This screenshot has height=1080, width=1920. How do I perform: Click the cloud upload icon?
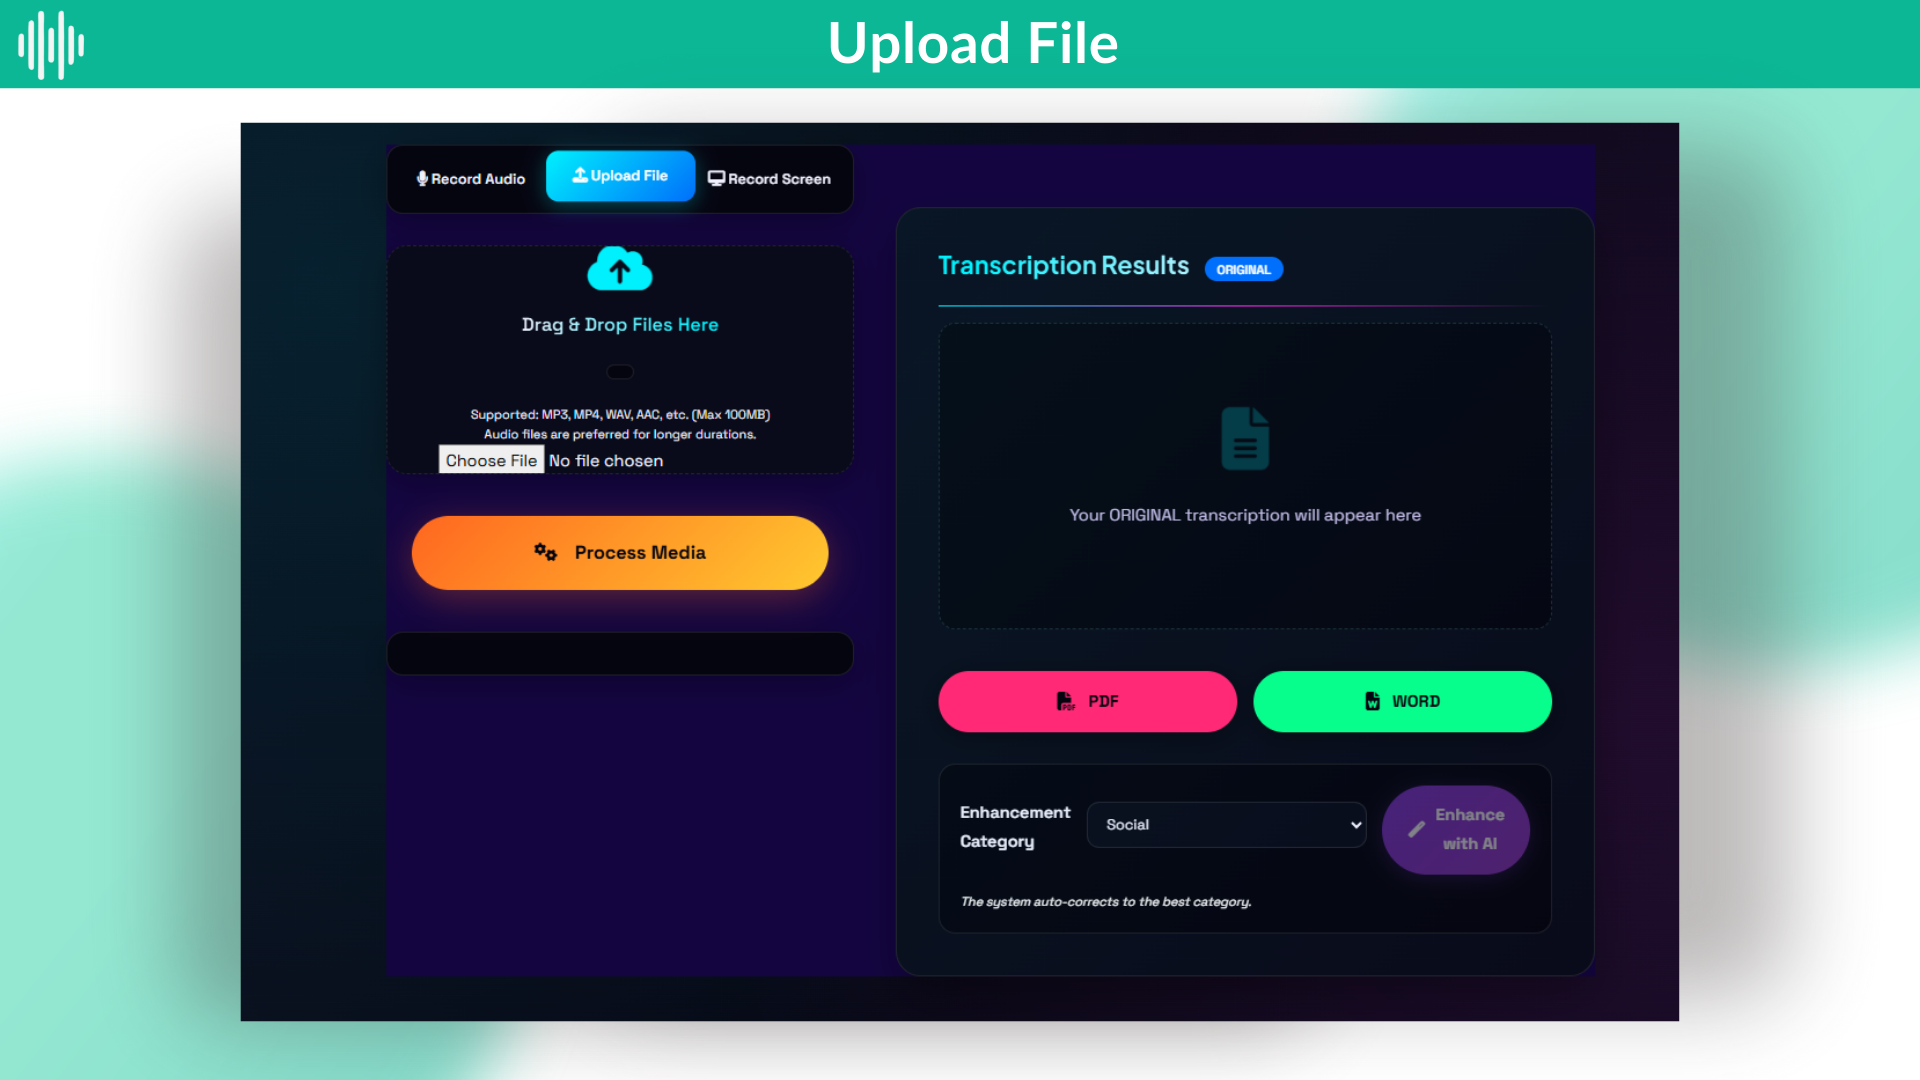click(620, 269)
